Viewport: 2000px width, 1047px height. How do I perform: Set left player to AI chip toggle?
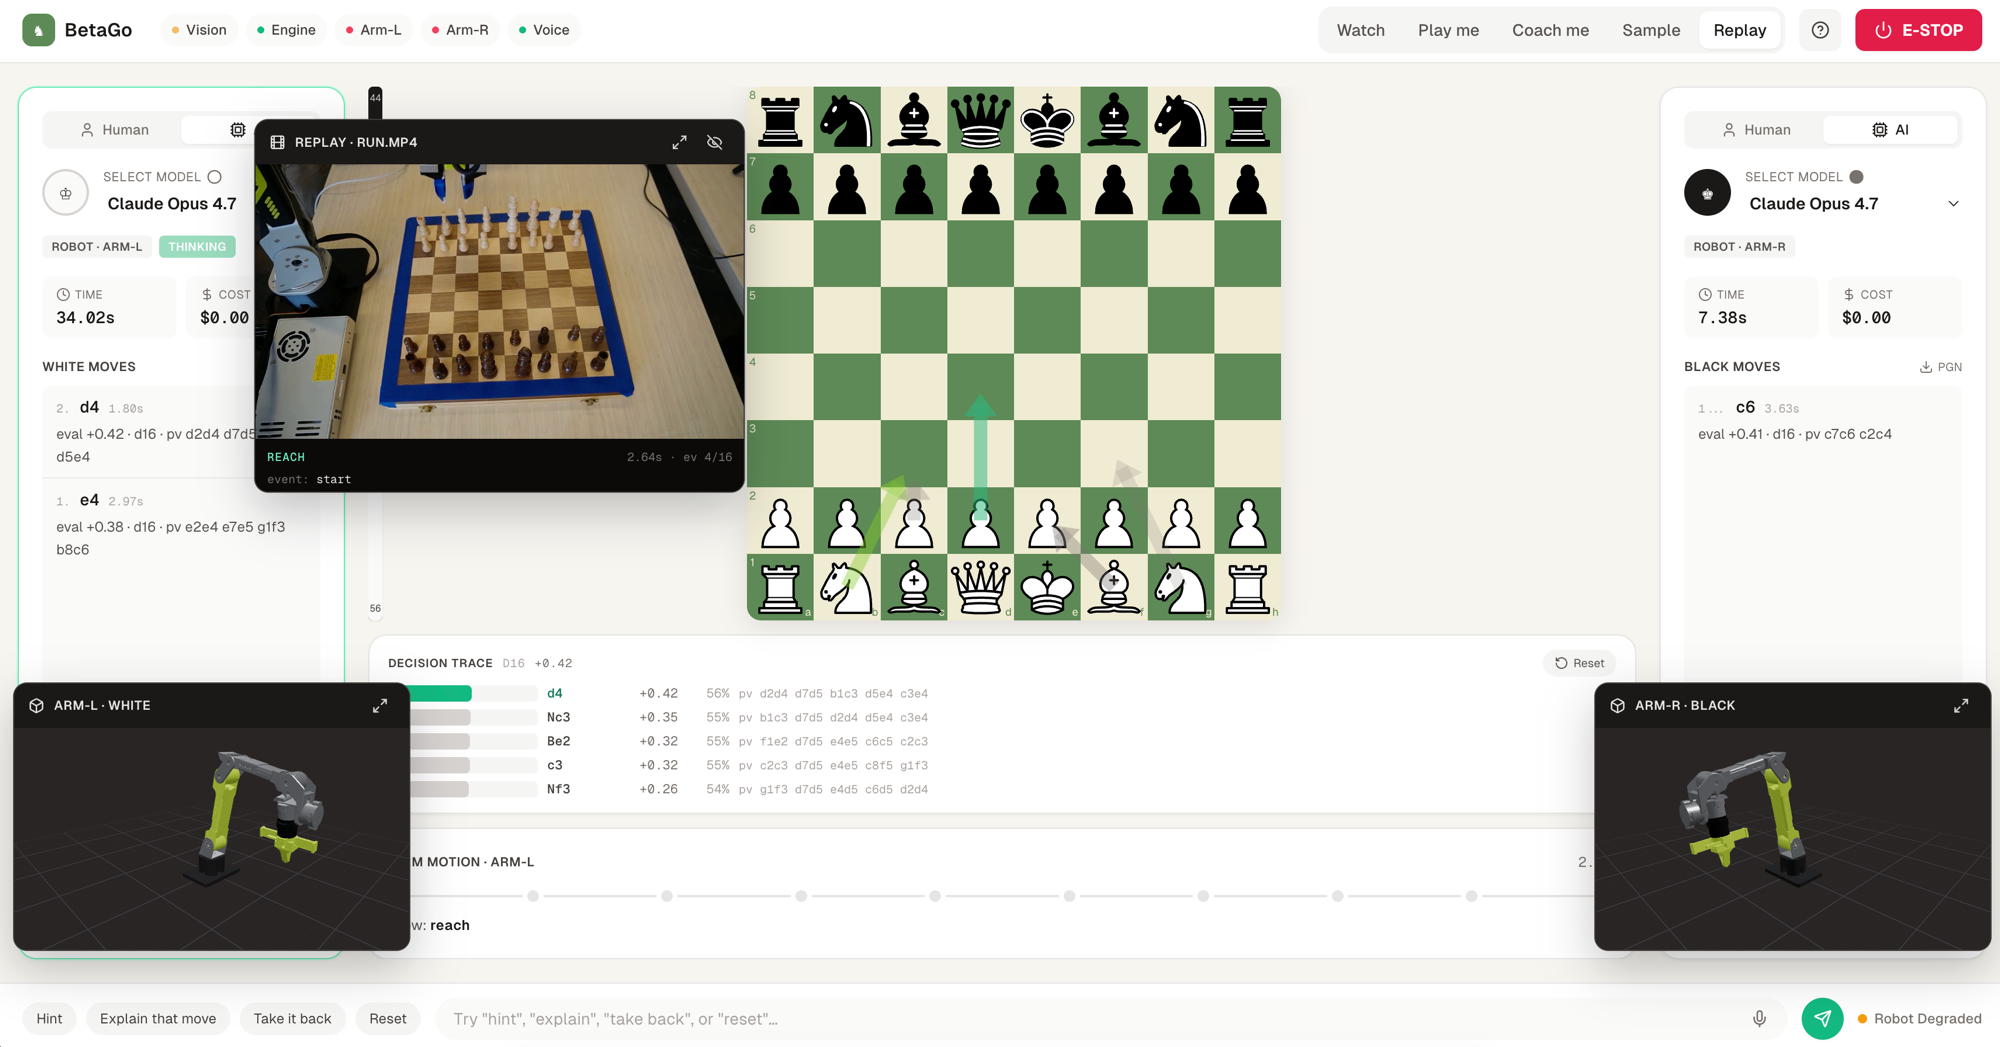(x=237, y=130)
